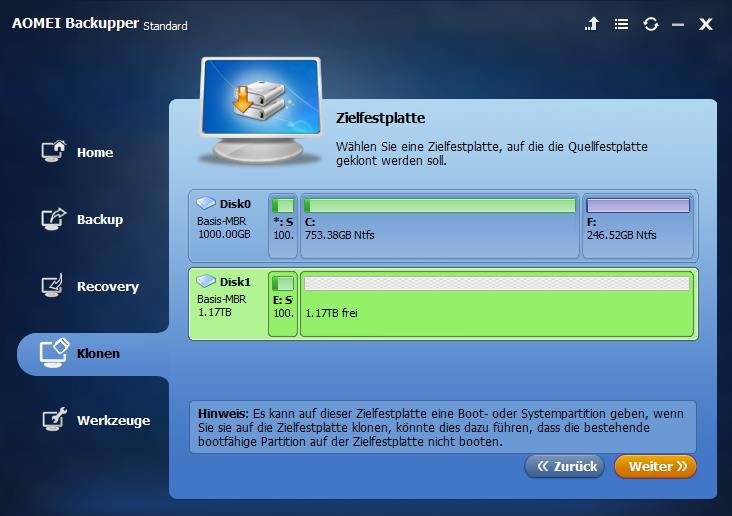Viewport: 732px width, 516px height.
Task: Click the C: 753.38GB Ntfs partition
Action: [440, 226]
